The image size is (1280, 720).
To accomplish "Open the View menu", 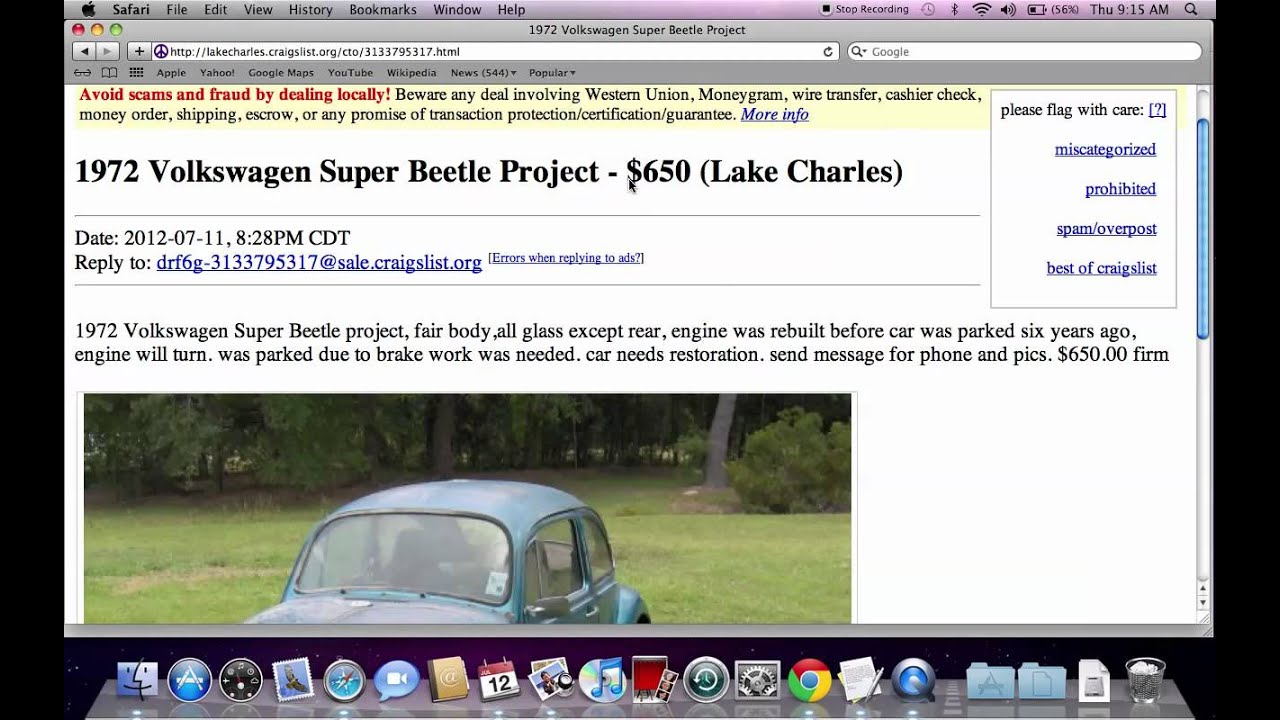I will coord(258,10).
